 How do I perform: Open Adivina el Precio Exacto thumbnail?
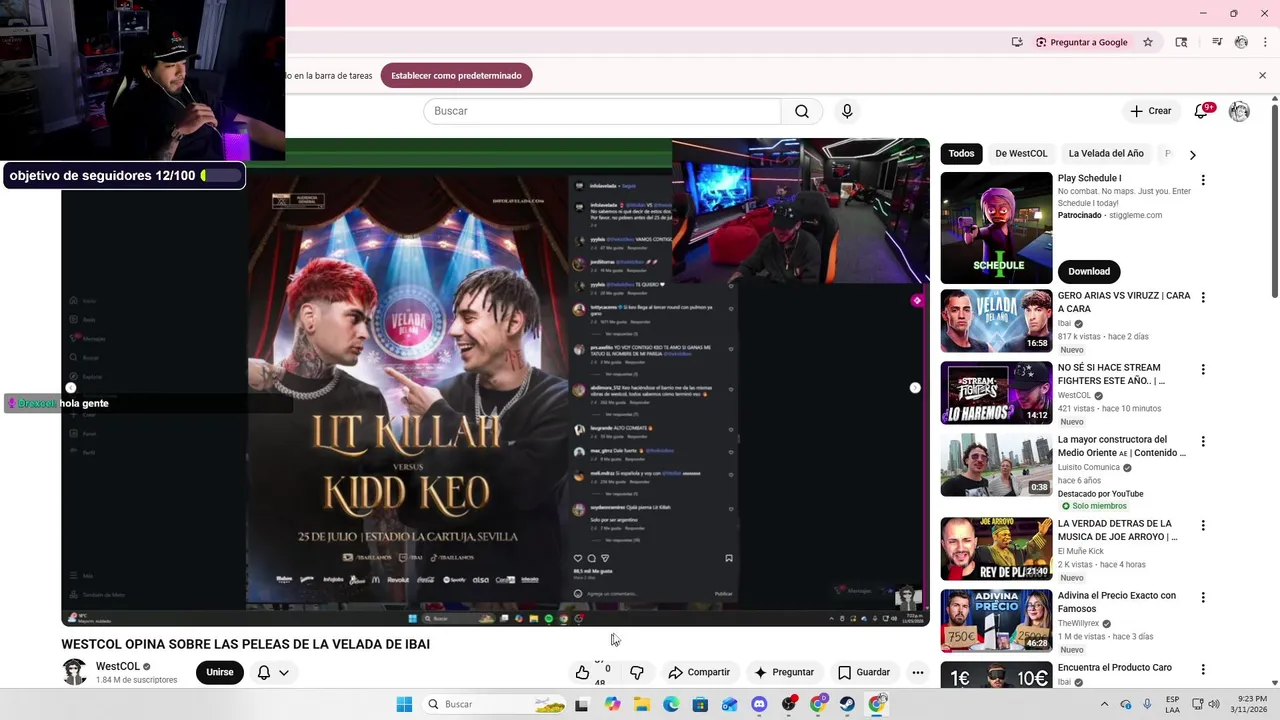tap(996, 621)
